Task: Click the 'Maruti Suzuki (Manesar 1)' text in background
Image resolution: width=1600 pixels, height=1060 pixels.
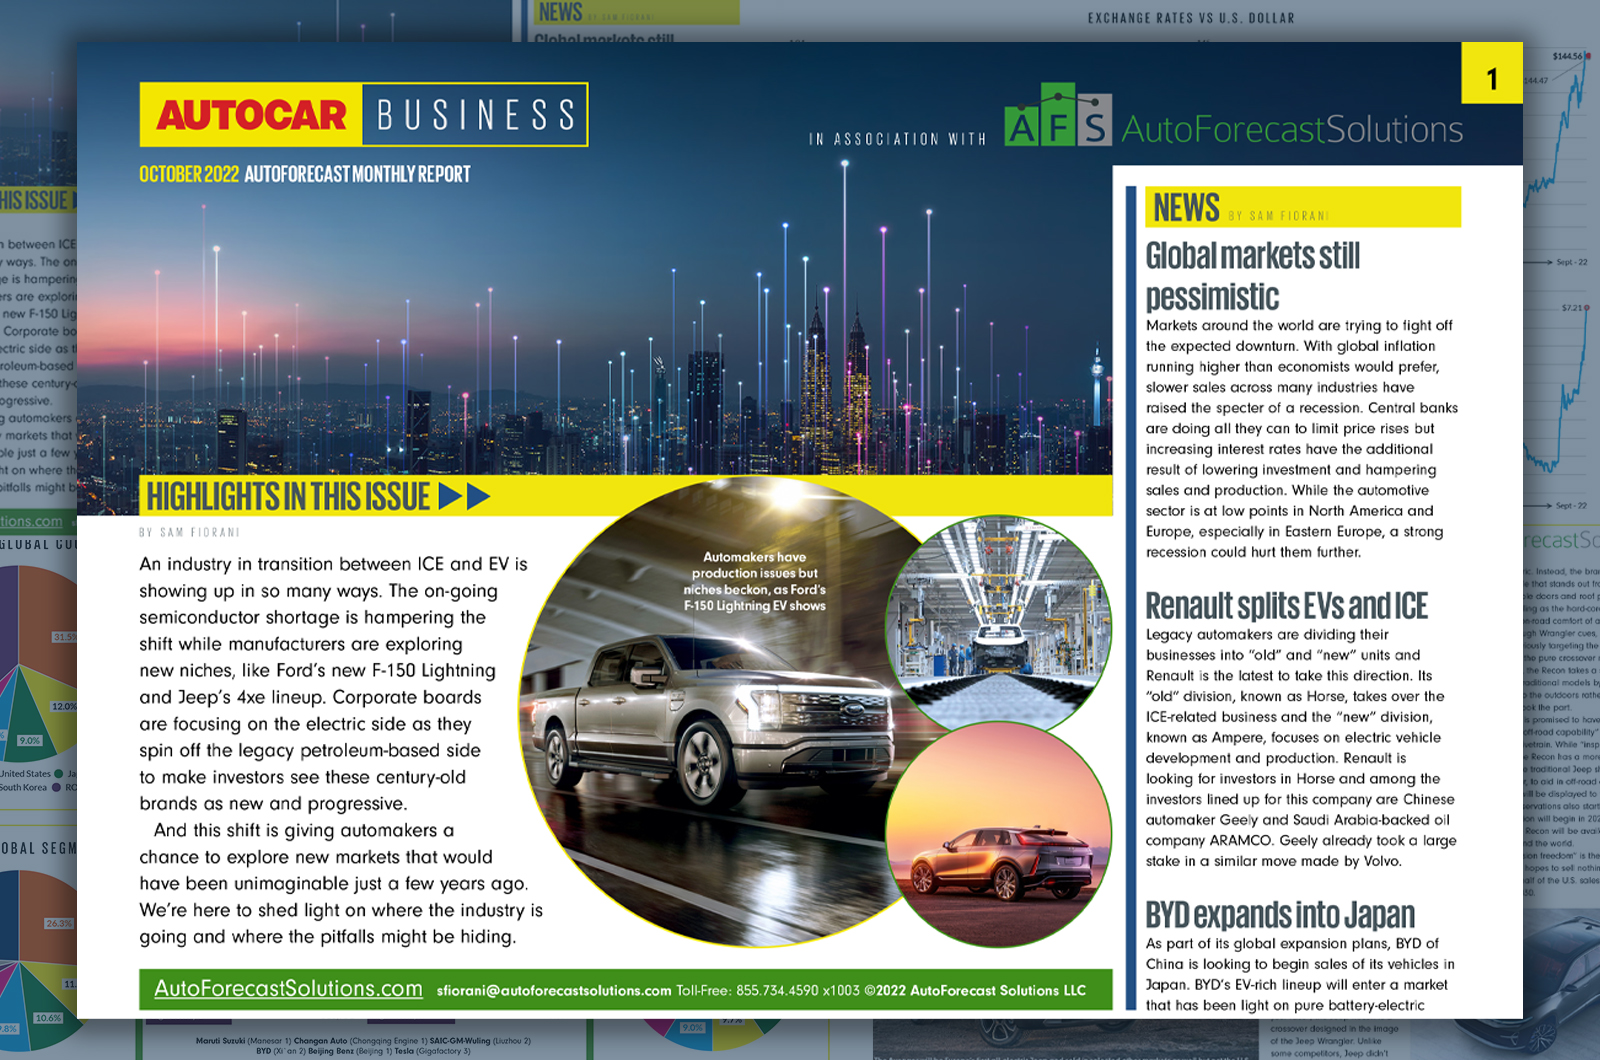Action: tap(243, 1041)
